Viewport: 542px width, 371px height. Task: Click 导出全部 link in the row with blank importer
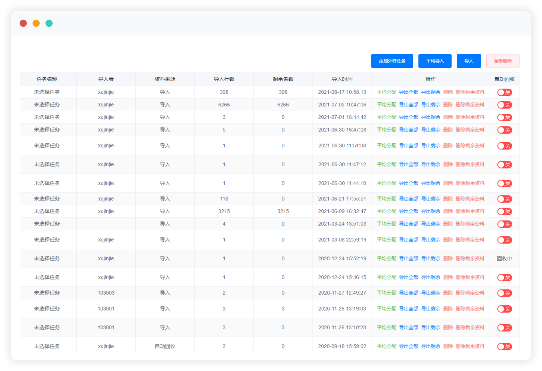[409, 224]
